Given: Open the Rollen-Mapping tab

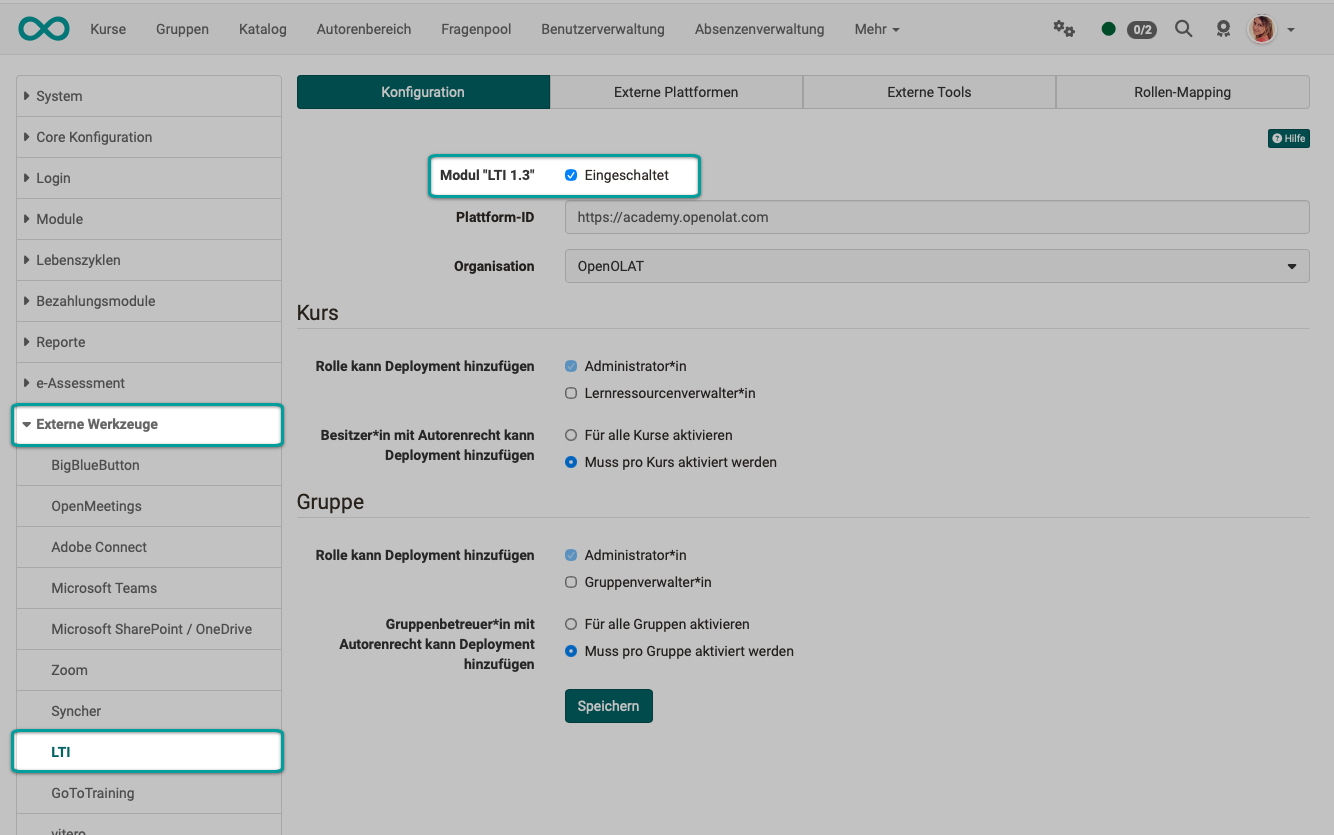Looking at the screenshot, I should [1182, 92].
